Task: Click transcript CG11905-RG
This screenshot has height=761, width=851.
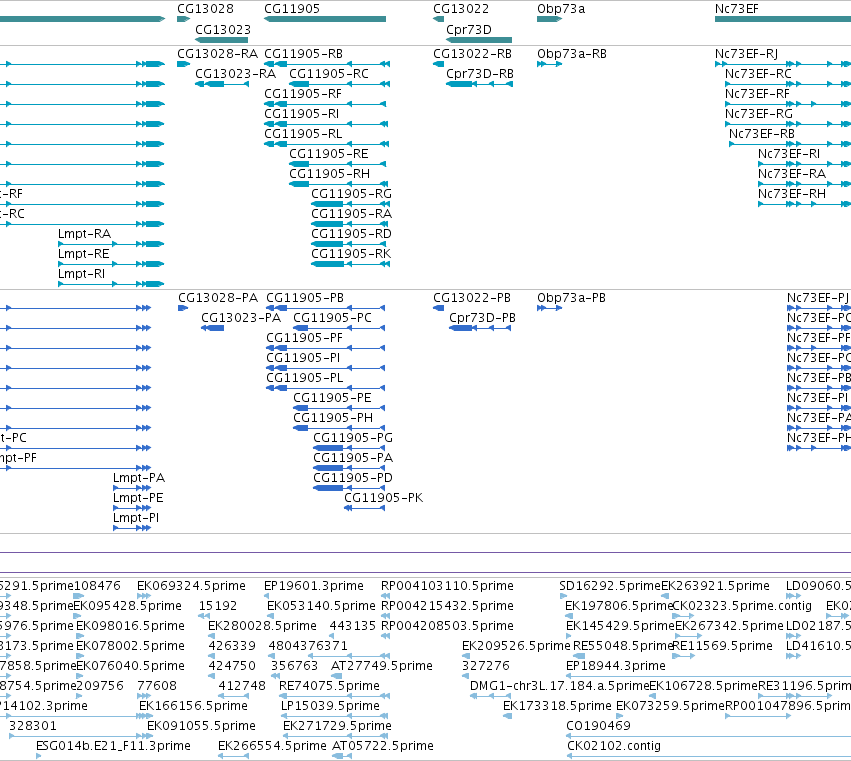Action: pos(351,194)
